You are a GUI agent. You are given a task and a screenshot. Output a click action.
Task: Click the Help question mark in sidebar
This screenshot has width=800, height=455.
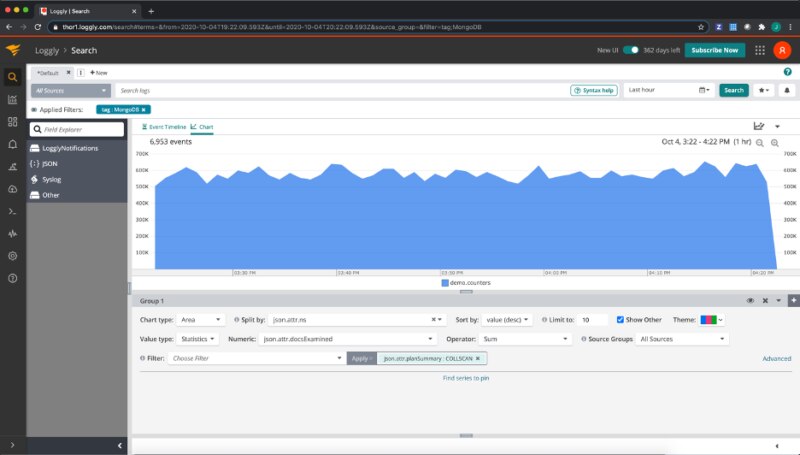click(12, 278)
